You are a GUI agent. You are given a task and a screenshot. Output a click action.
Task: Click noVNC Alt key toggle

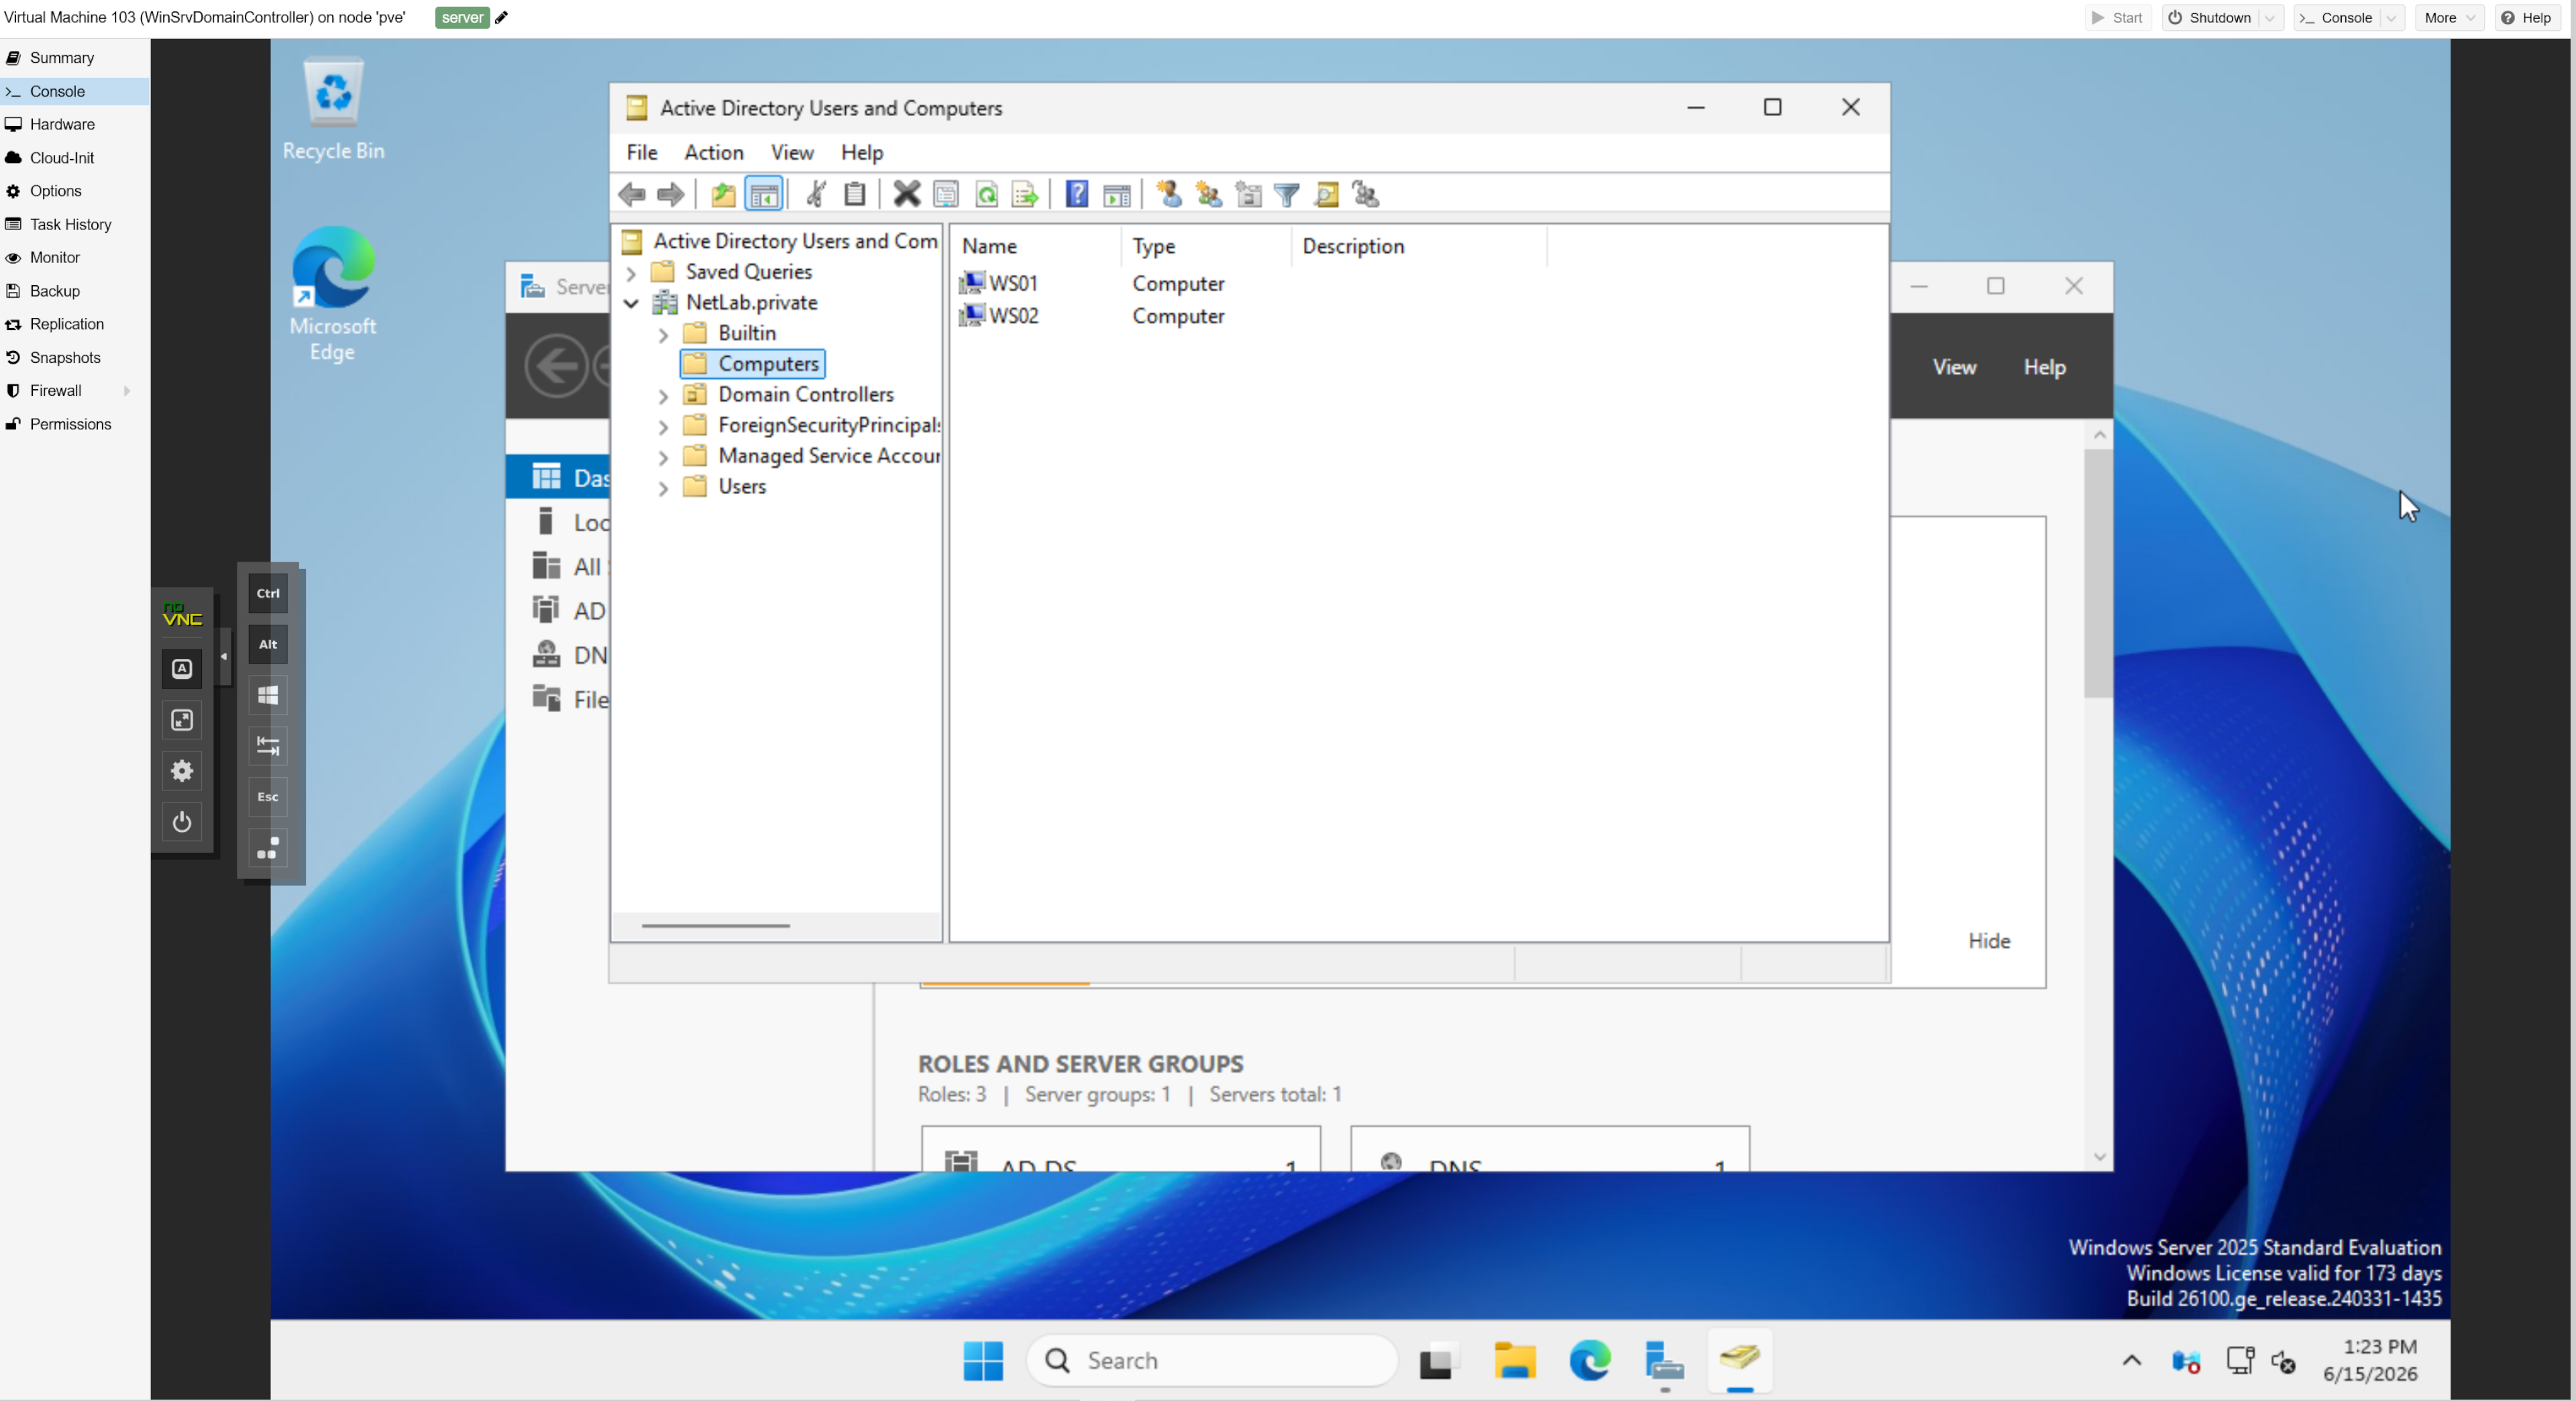(x=268, y=644)
